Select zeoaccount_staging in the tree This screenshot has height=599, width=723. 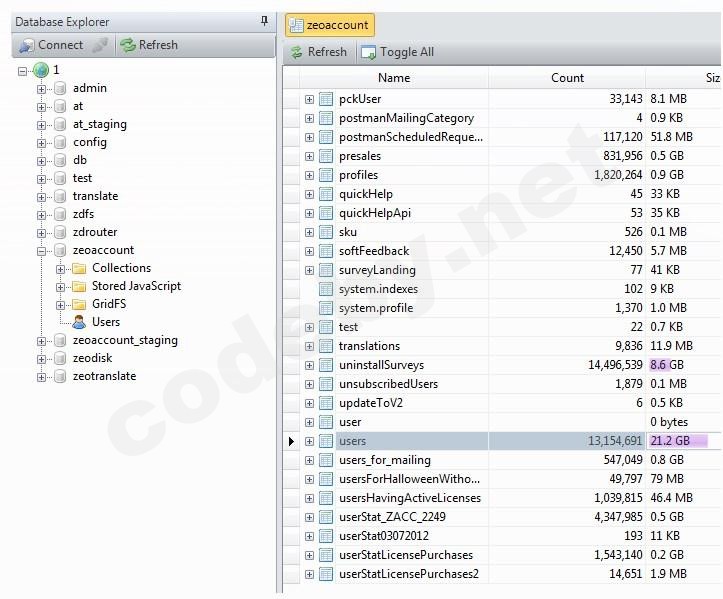tap(125, 340)
